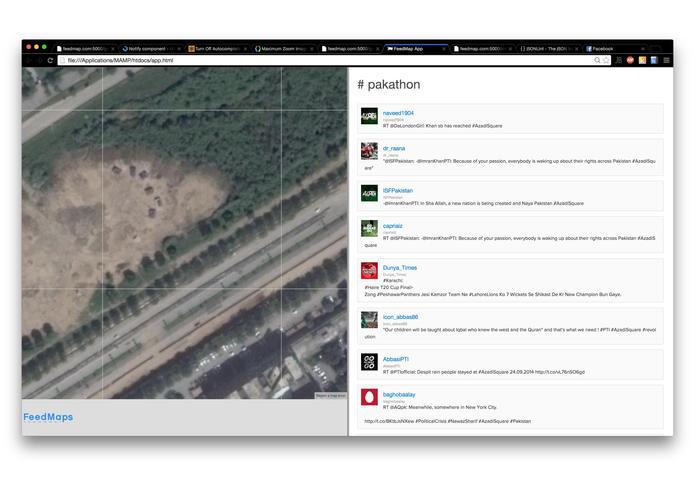Open AbbasiPTI profile link

395,359
